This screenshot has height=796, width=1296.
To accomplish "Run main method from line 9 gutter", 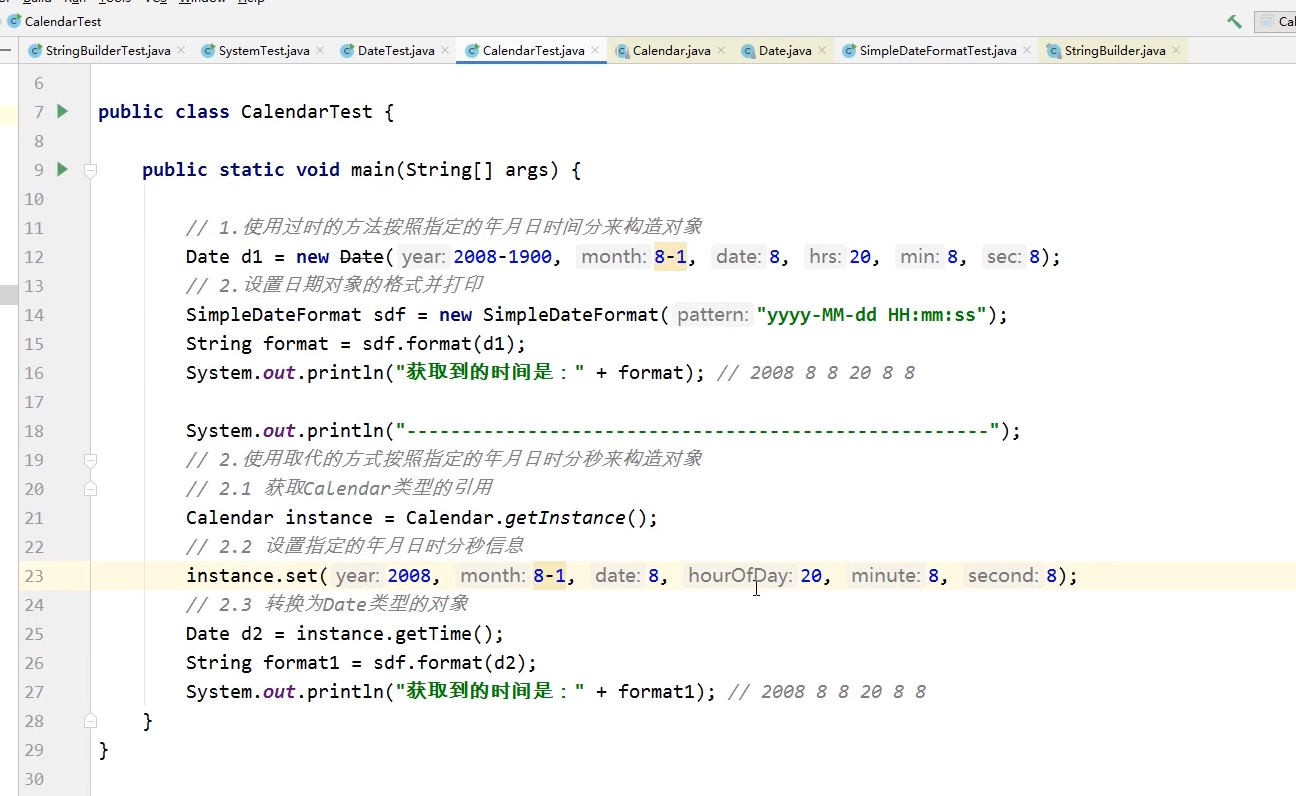I will point(63,169).
